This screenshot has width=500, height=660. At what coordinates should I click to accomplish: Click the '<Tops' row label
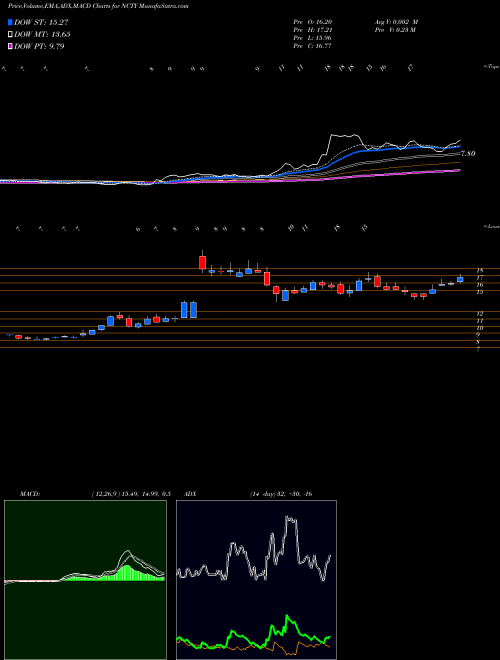(x=491, y=67)
